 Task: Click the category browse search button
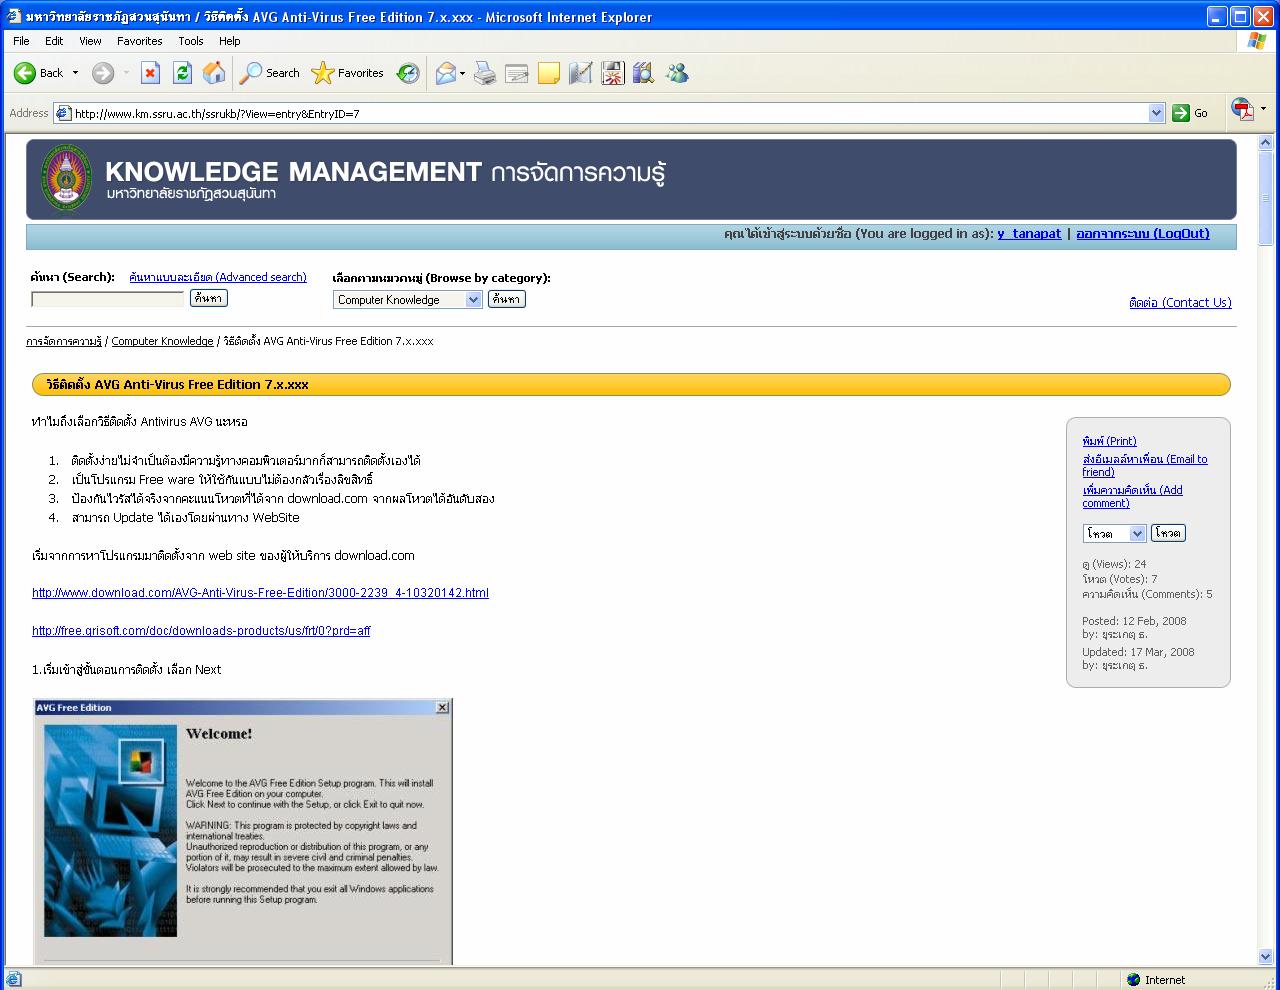pos(506,299)
